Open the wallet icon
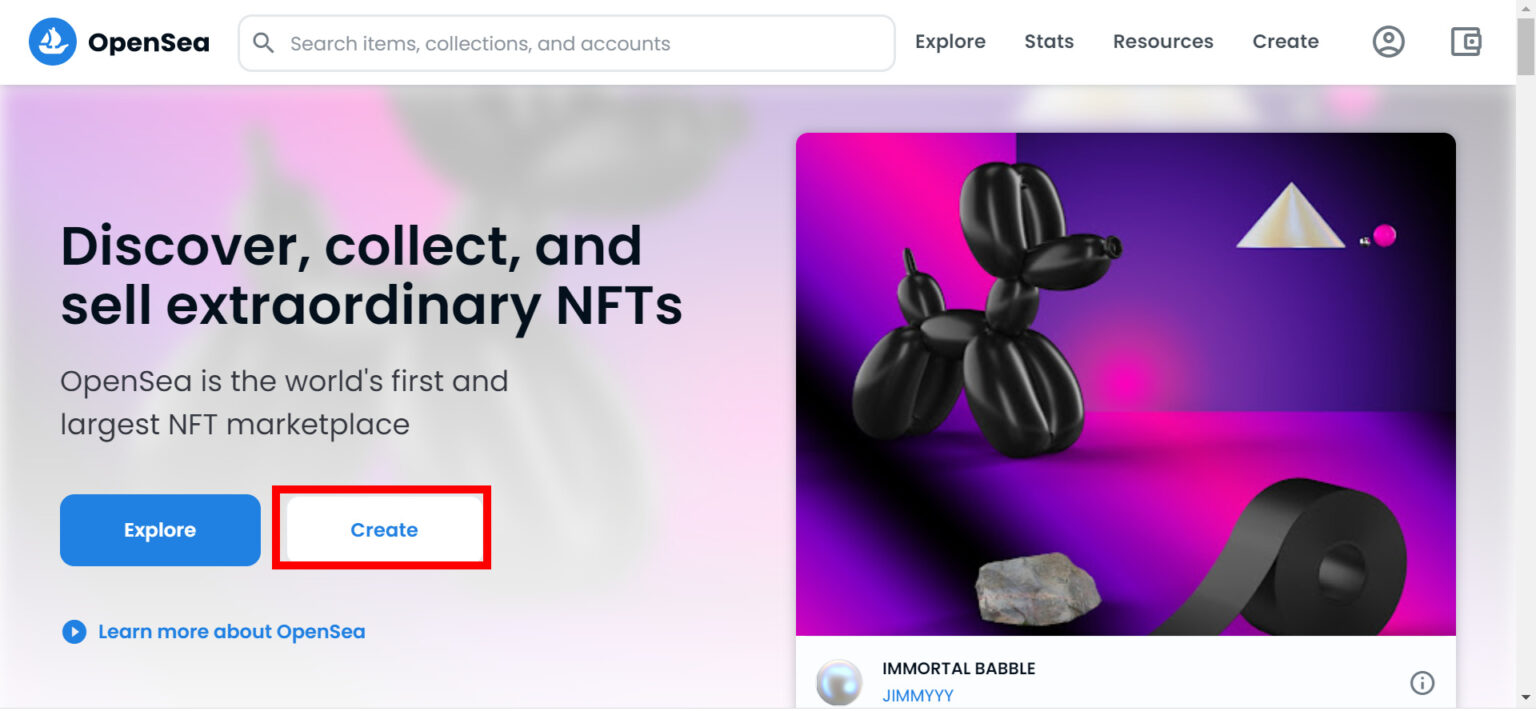 (x=1466, y=42)
